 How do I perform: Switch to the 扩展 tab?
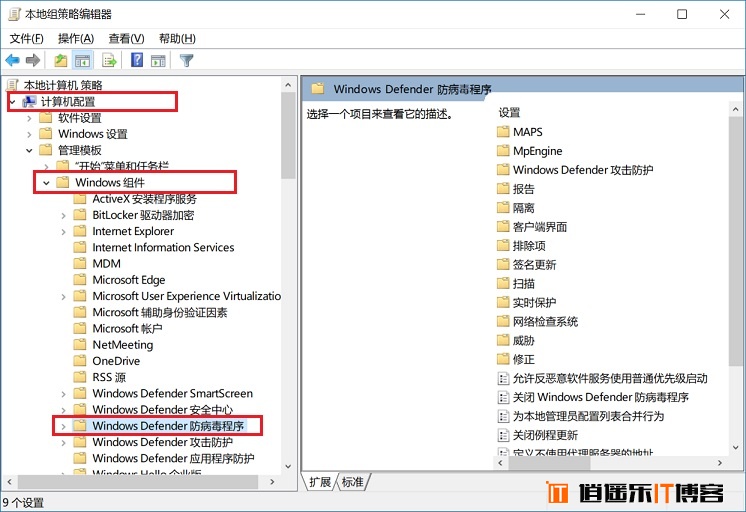point(320,482)
